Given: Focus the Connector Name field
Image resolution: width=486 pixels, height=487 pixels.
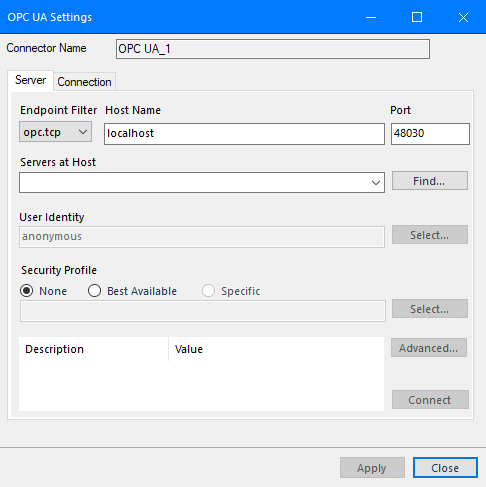Looking at the screenshot, I should [273, 49].
